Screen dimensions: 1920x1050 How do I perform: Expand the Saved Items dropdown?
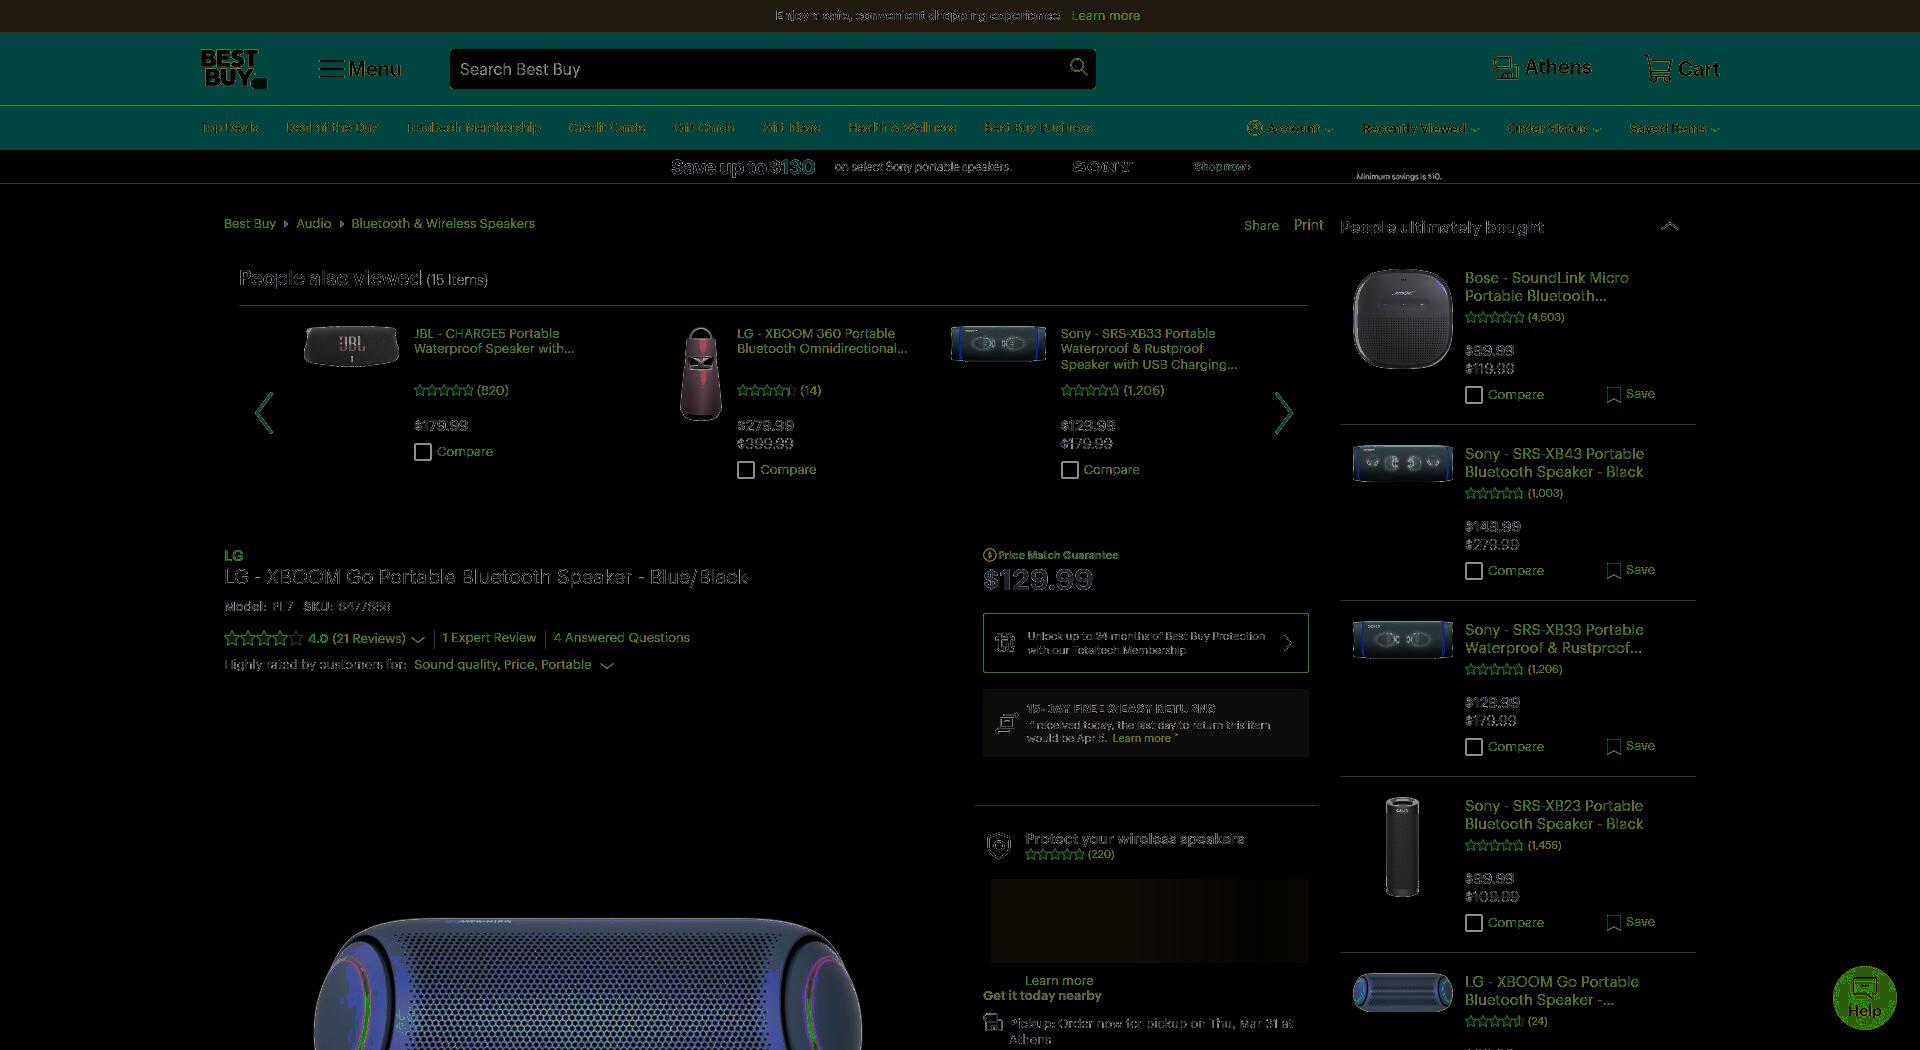(1674, 128)
